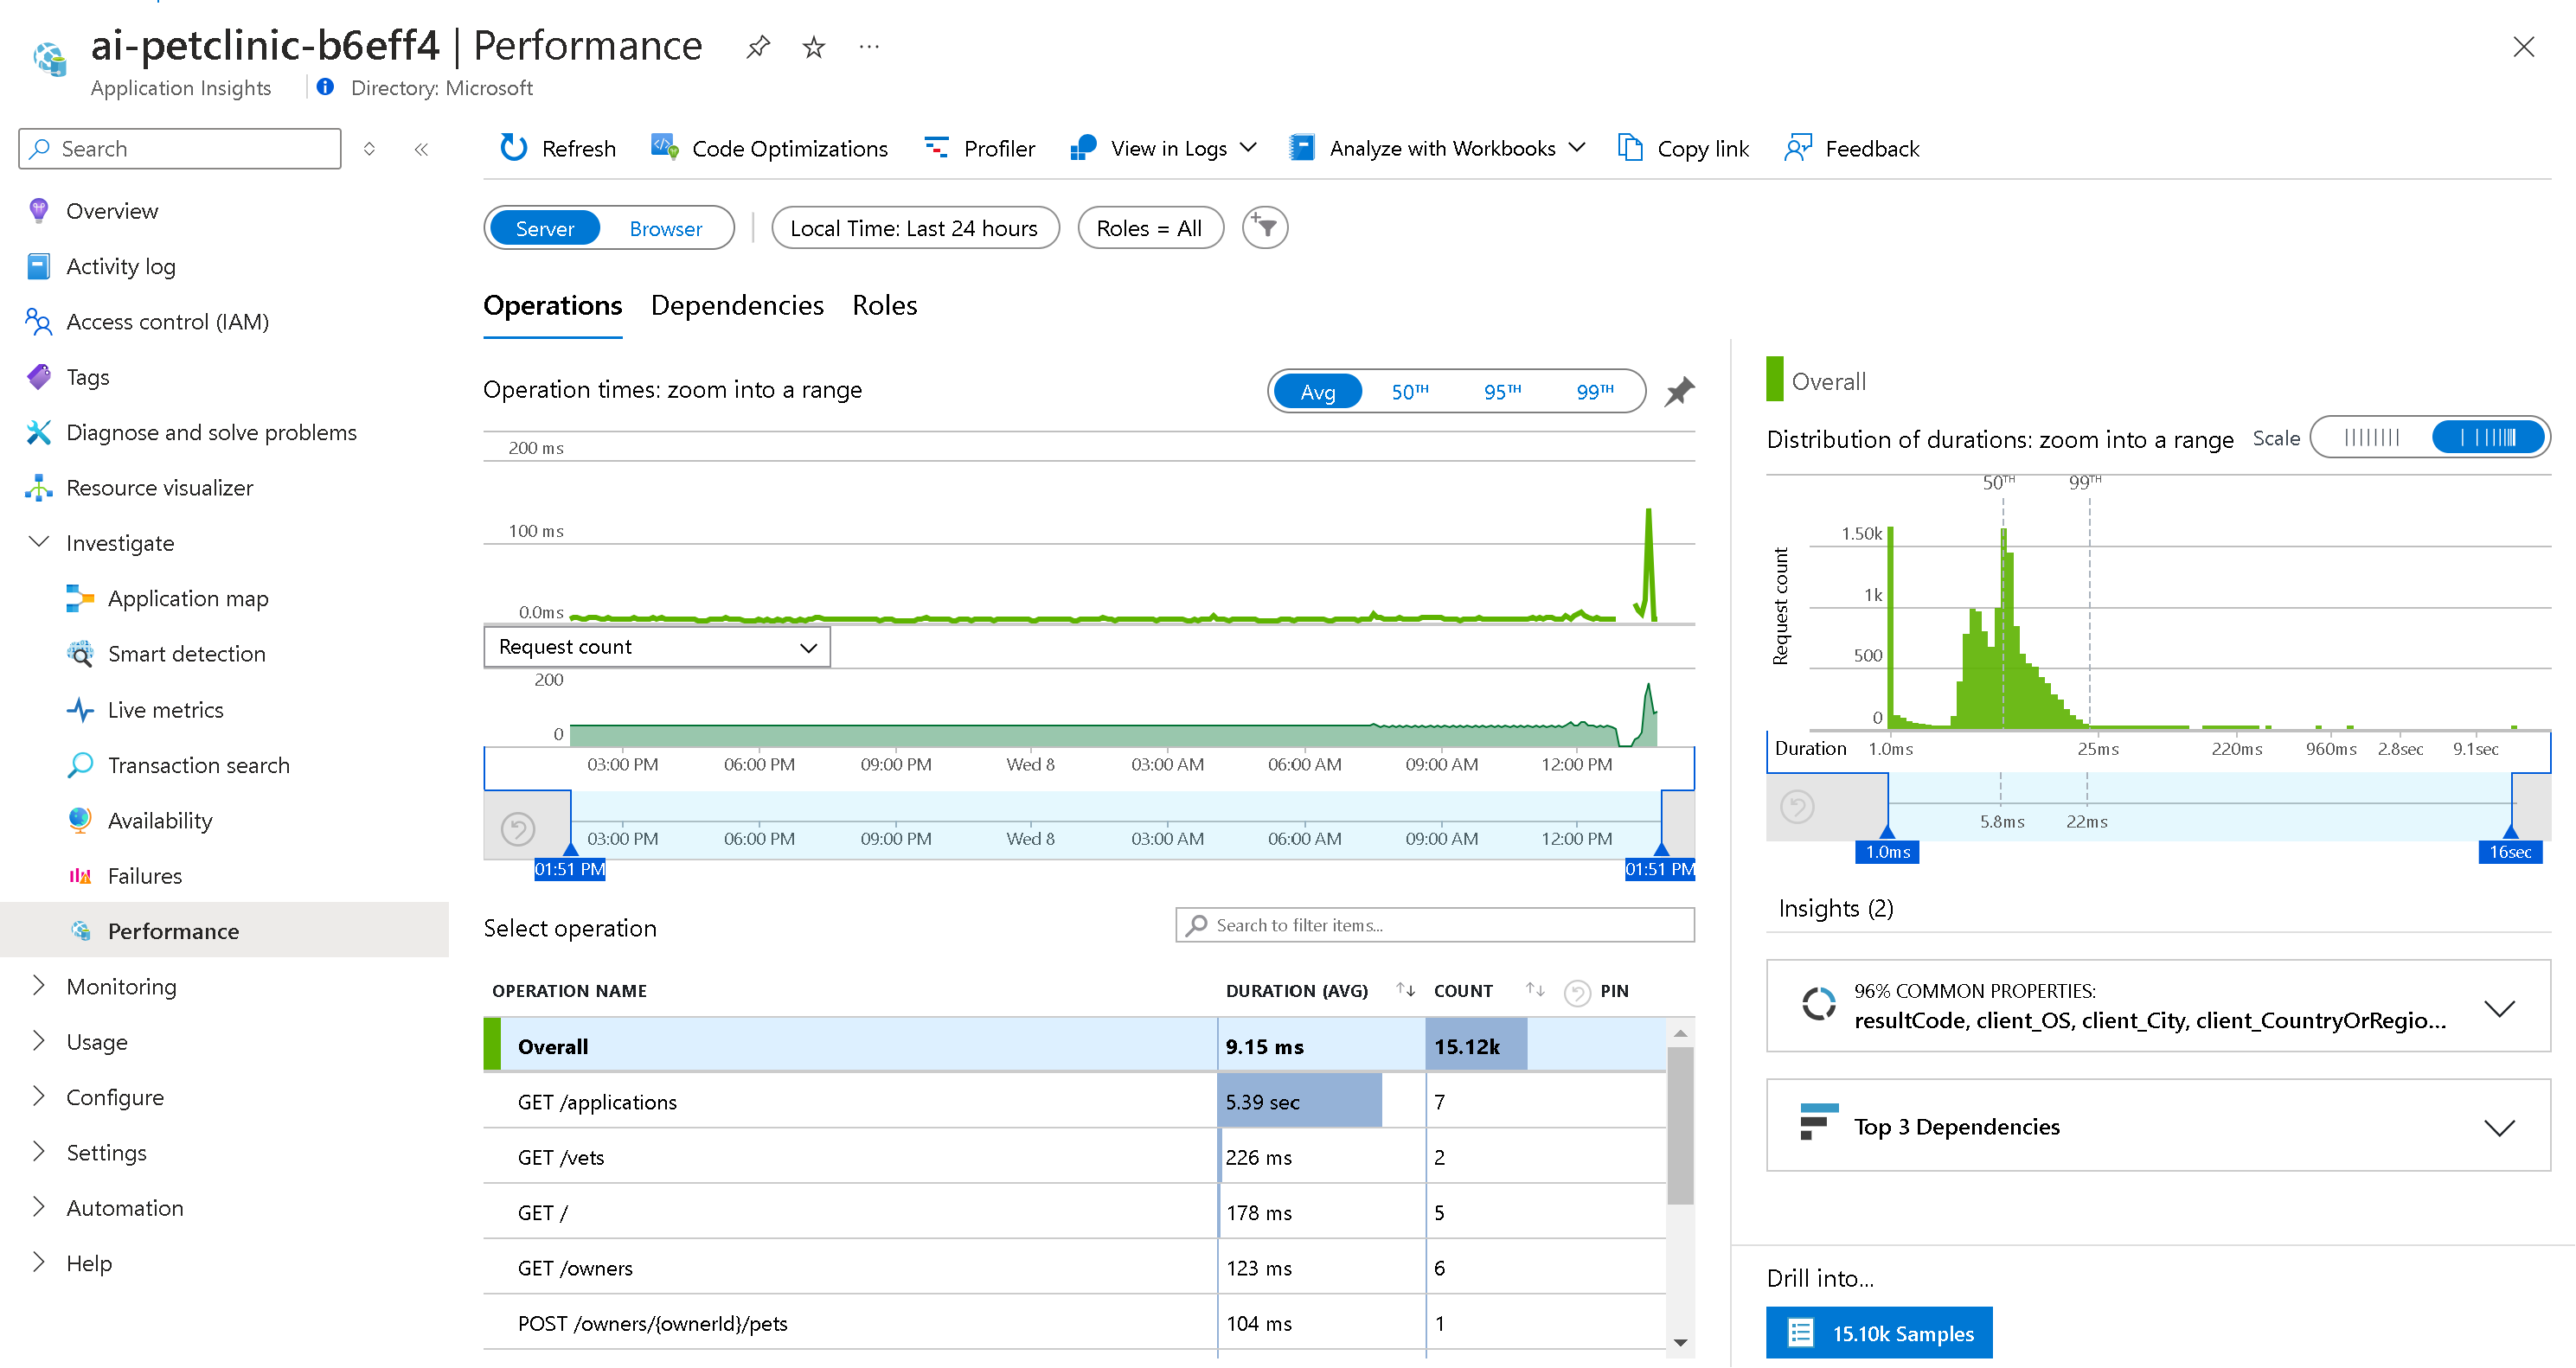Collapse the sidebar with double chevron
Screen dimensions: 2576x1368
[421, 149]
